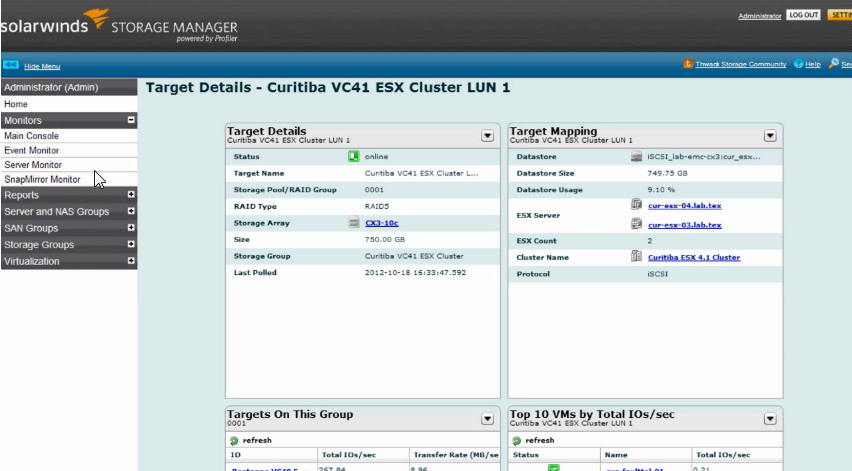Open Target Mapping panel dropdown arrow
This screenshot has height=471, width=852.
[x=770, y=136]
